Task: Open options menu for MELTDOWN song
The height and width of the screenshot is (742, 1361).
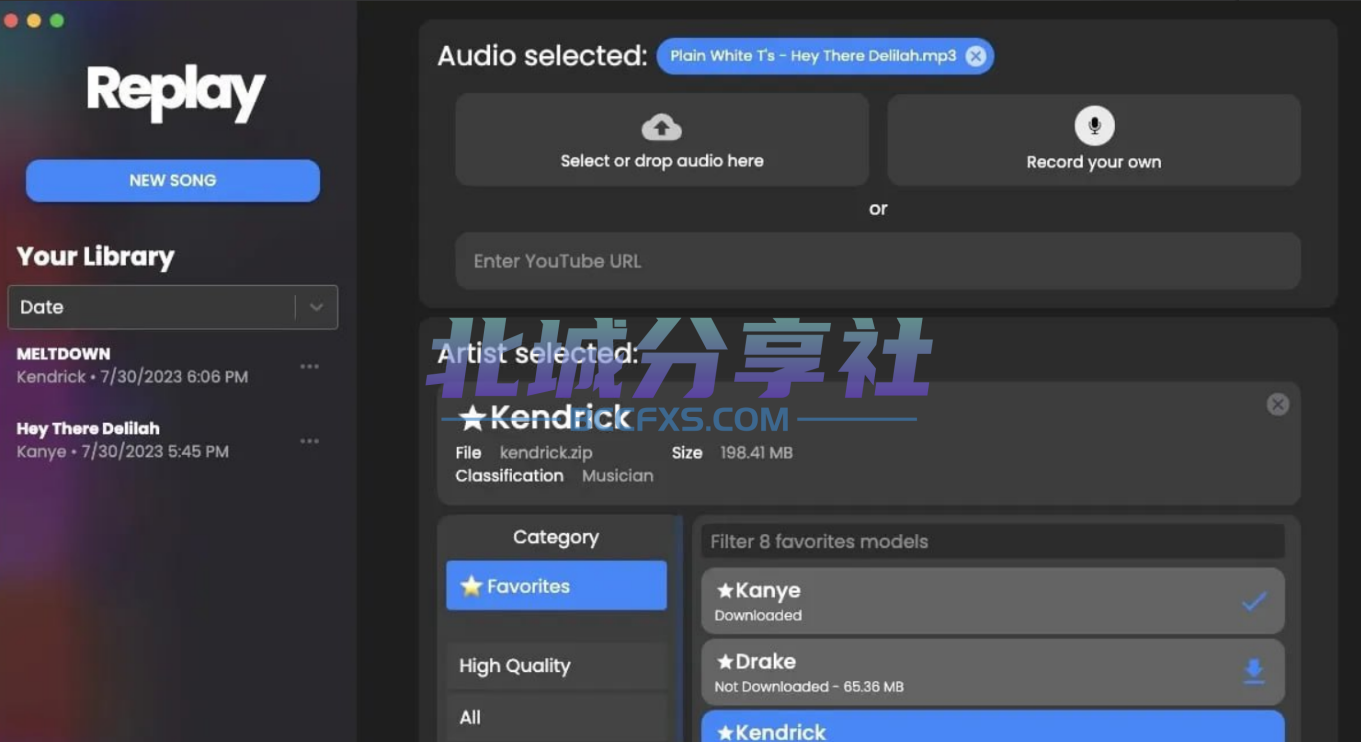Action: tap(310, 366)
